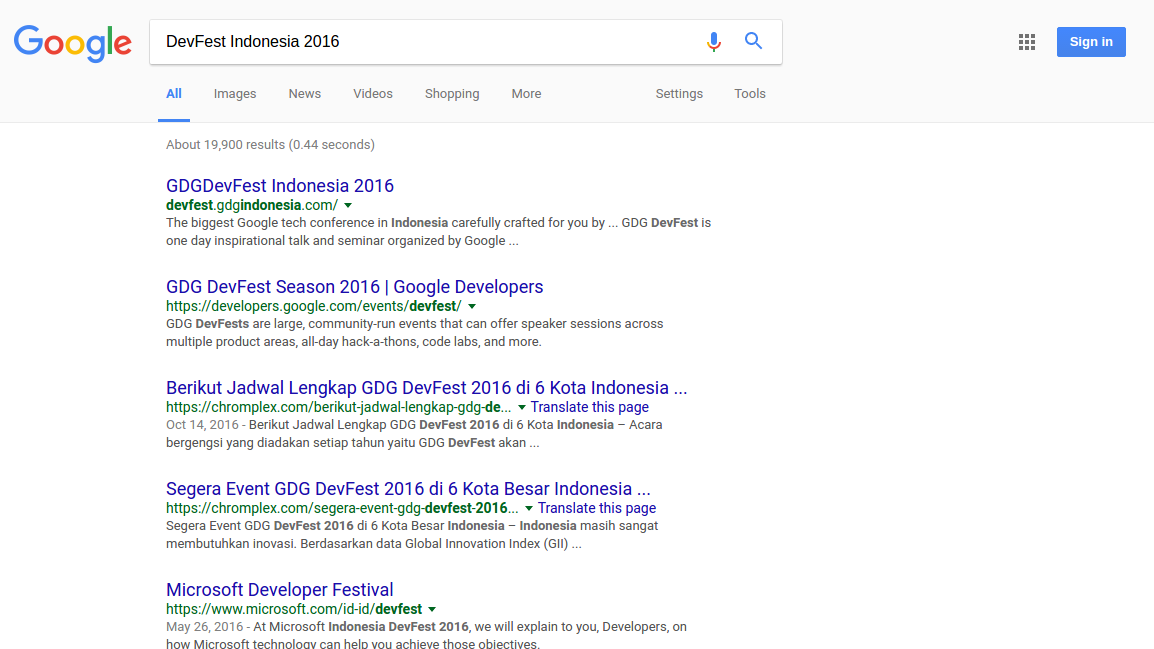Screen dimensions: 1154x649
Task: Click 'About 19,900 results' text
Action: tap(270, 145)
